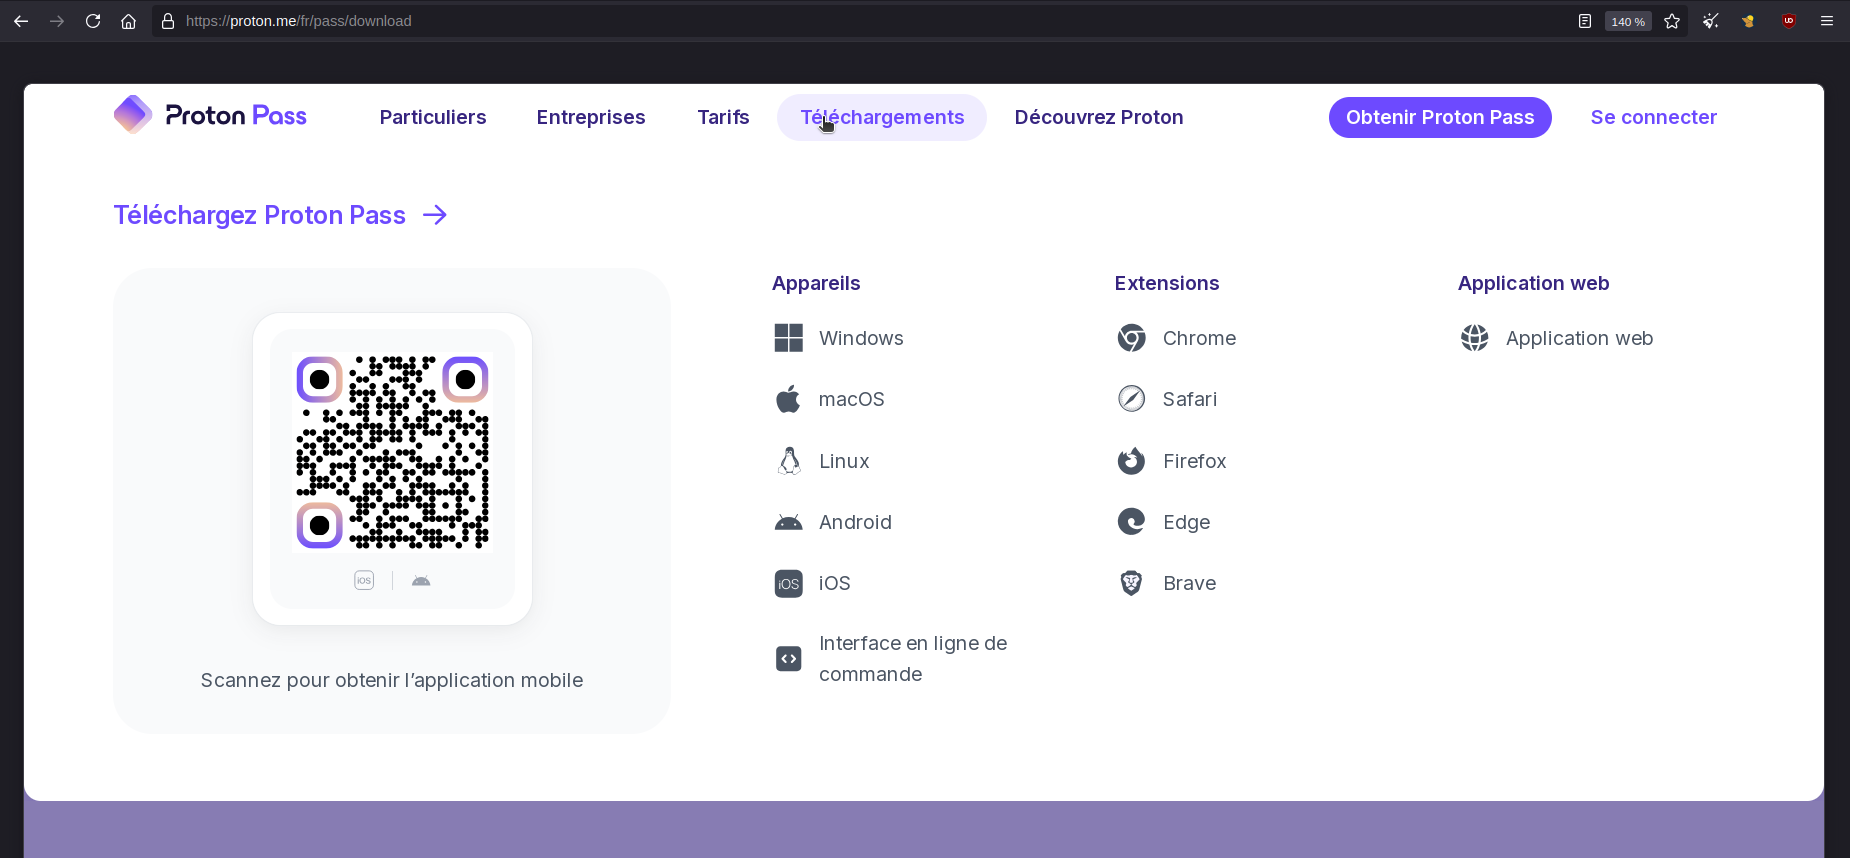This screenshot has width=1850, height=858.
Task: Get the Safari extension link
Action: pyautogui.click(x=1190, y=399)
